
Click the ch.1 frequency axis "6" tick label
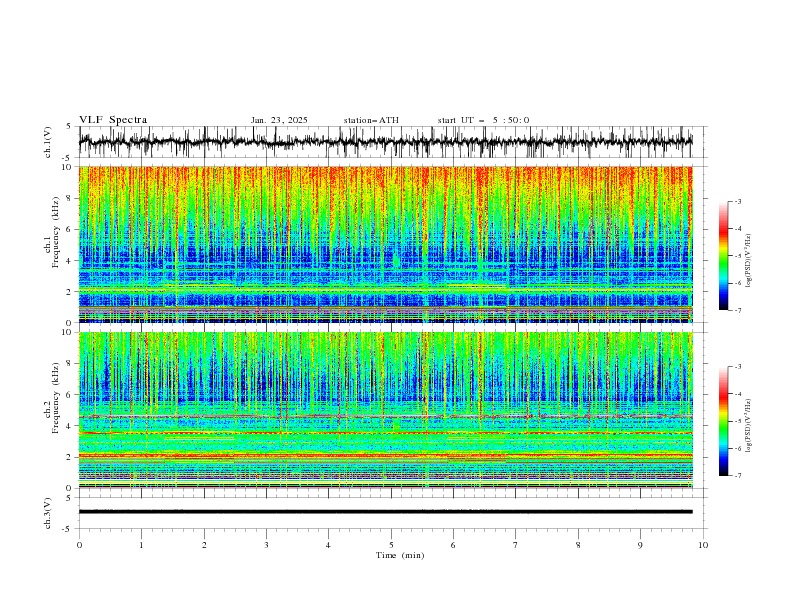tap(70, 229)
